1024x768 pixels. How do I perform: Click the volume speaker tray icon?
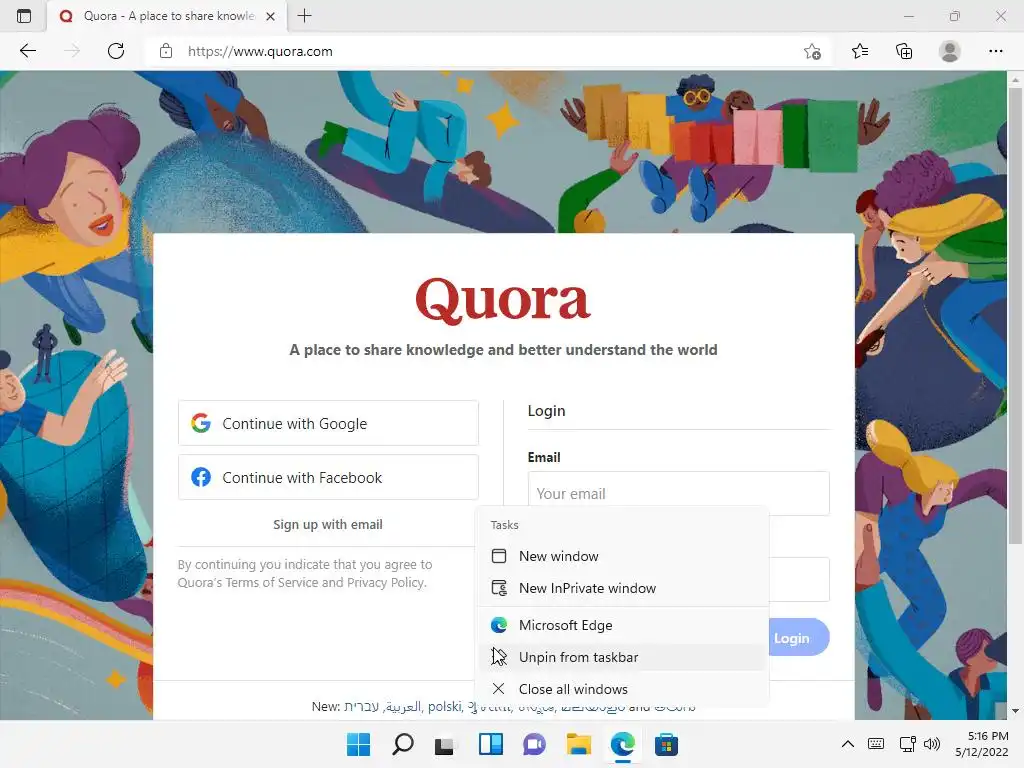[932, 744]
